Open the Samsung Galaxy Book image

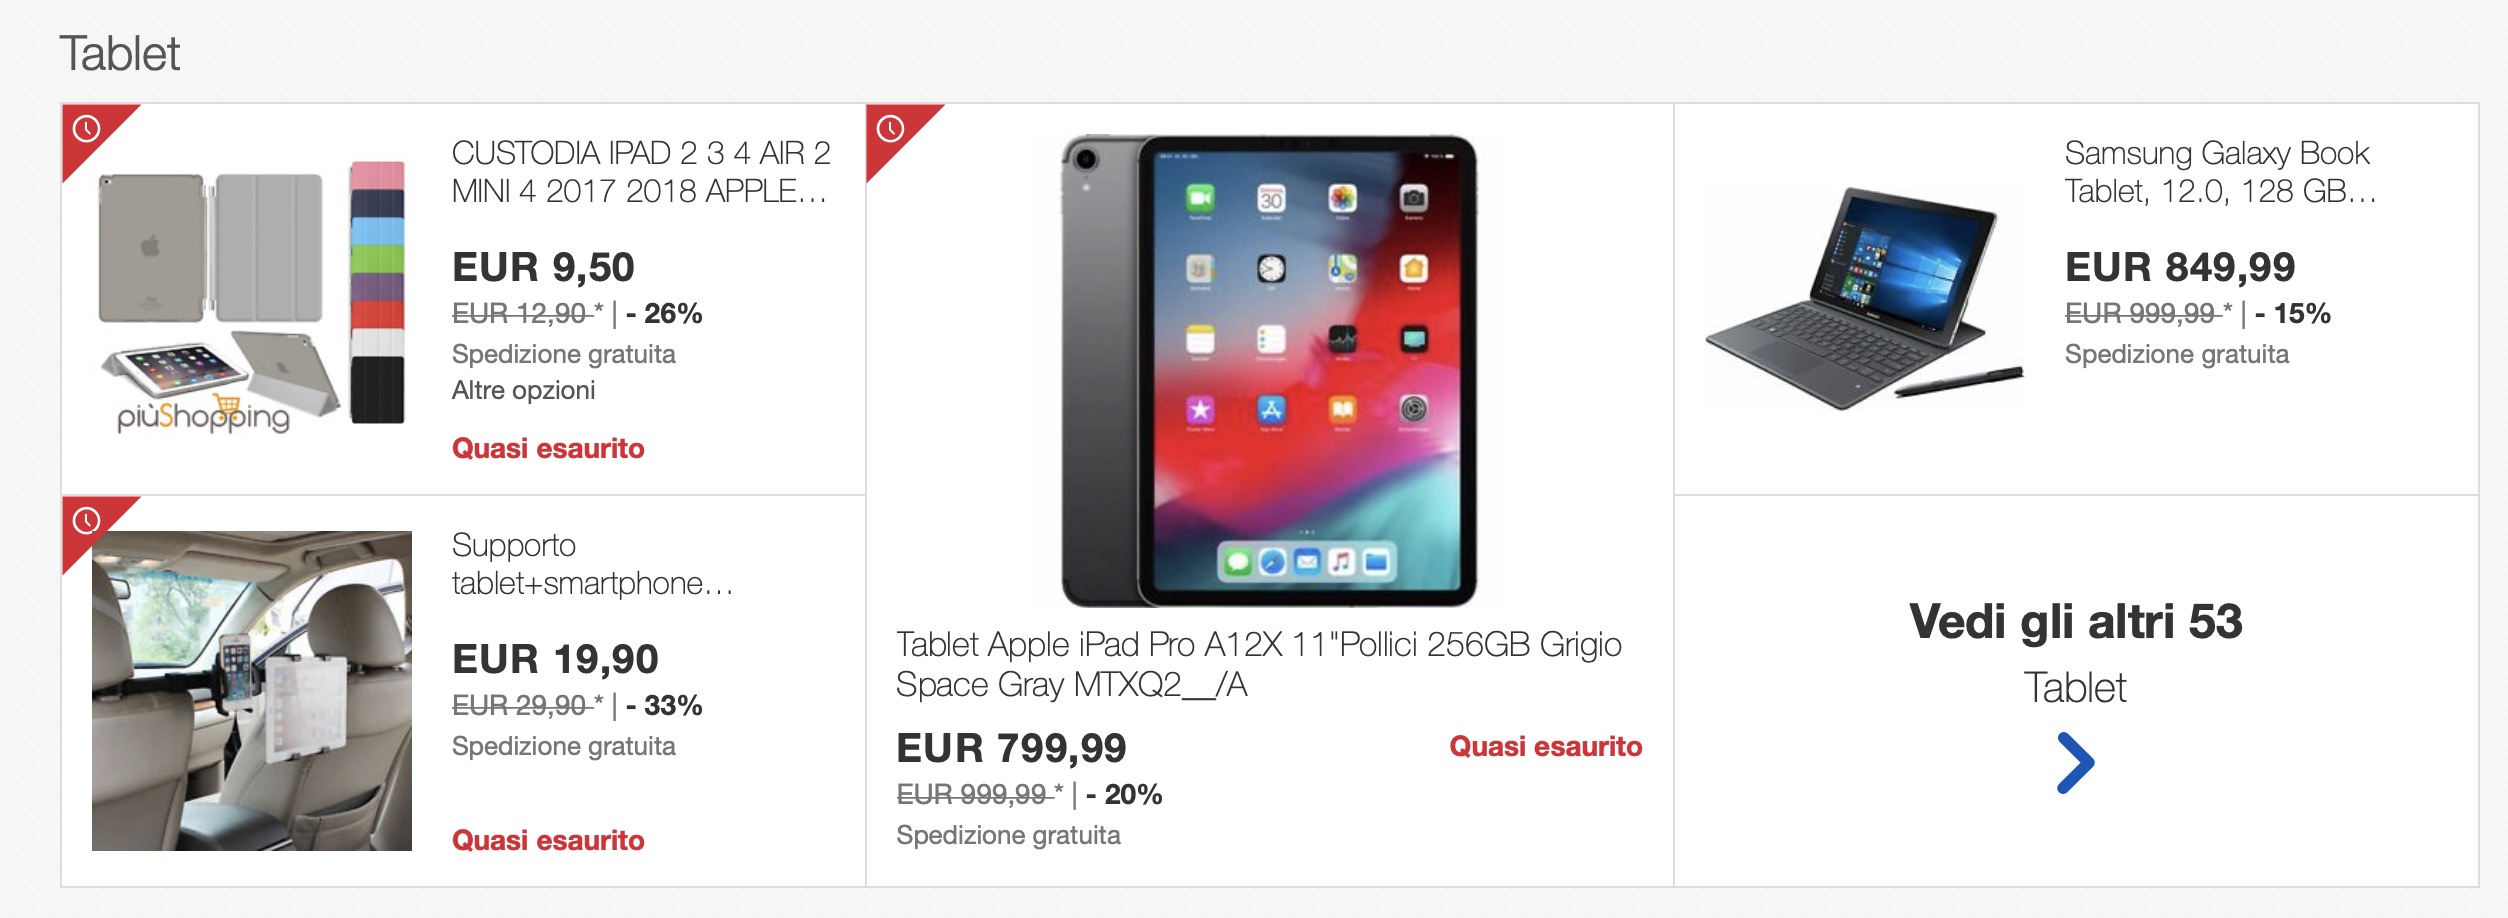click(x=1864, y=298)
